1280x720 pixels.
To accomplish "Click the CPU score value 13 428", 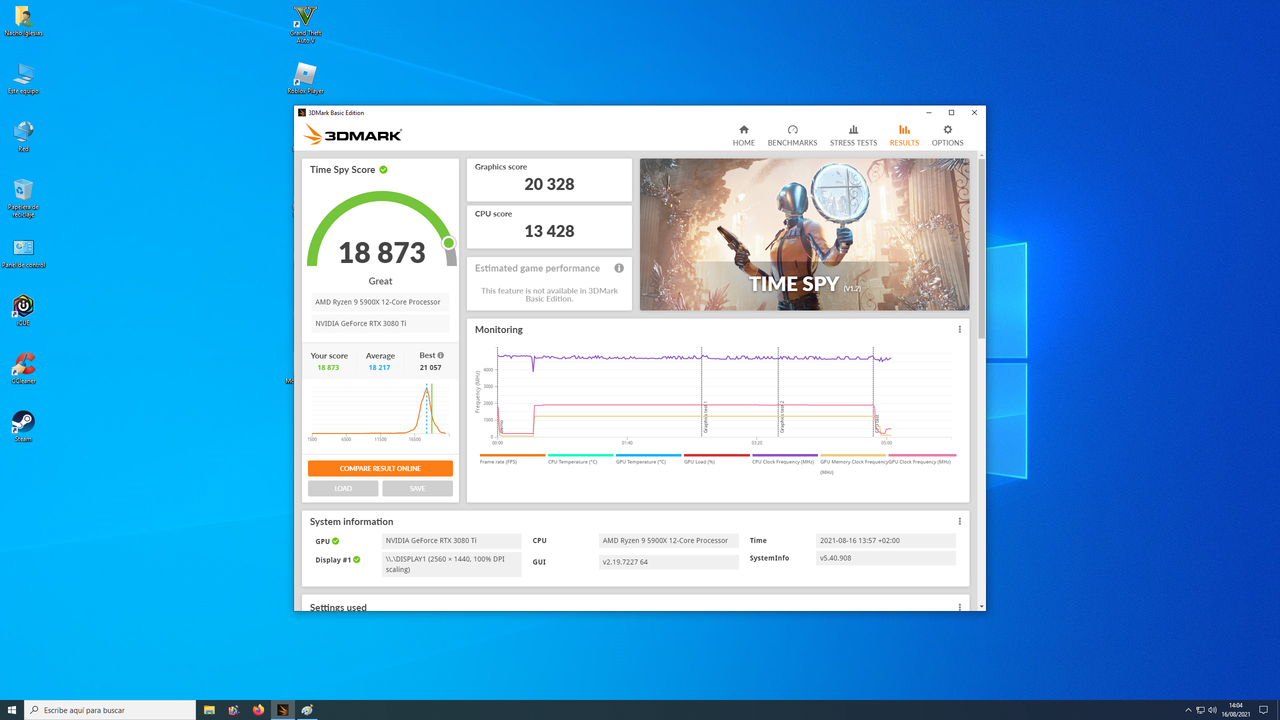I will point(549,231).
